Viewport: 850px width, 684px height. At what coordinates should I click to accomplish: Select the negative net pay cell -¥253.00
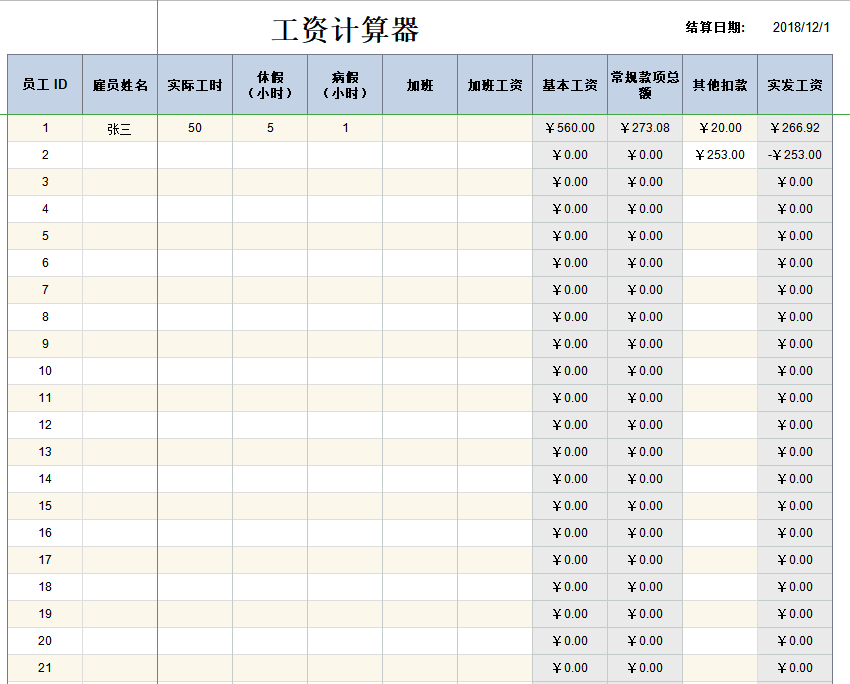tap(795, 155)
